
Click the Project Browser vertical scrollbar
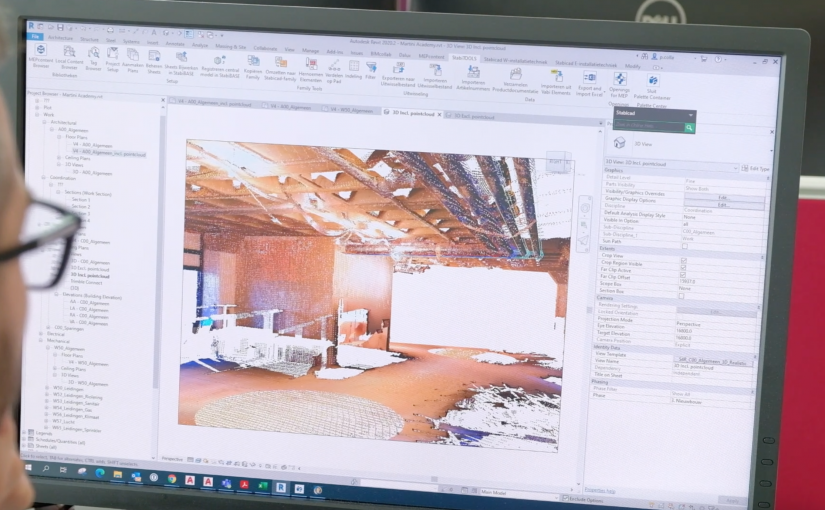pyautogui.click(x=159, y=253)
